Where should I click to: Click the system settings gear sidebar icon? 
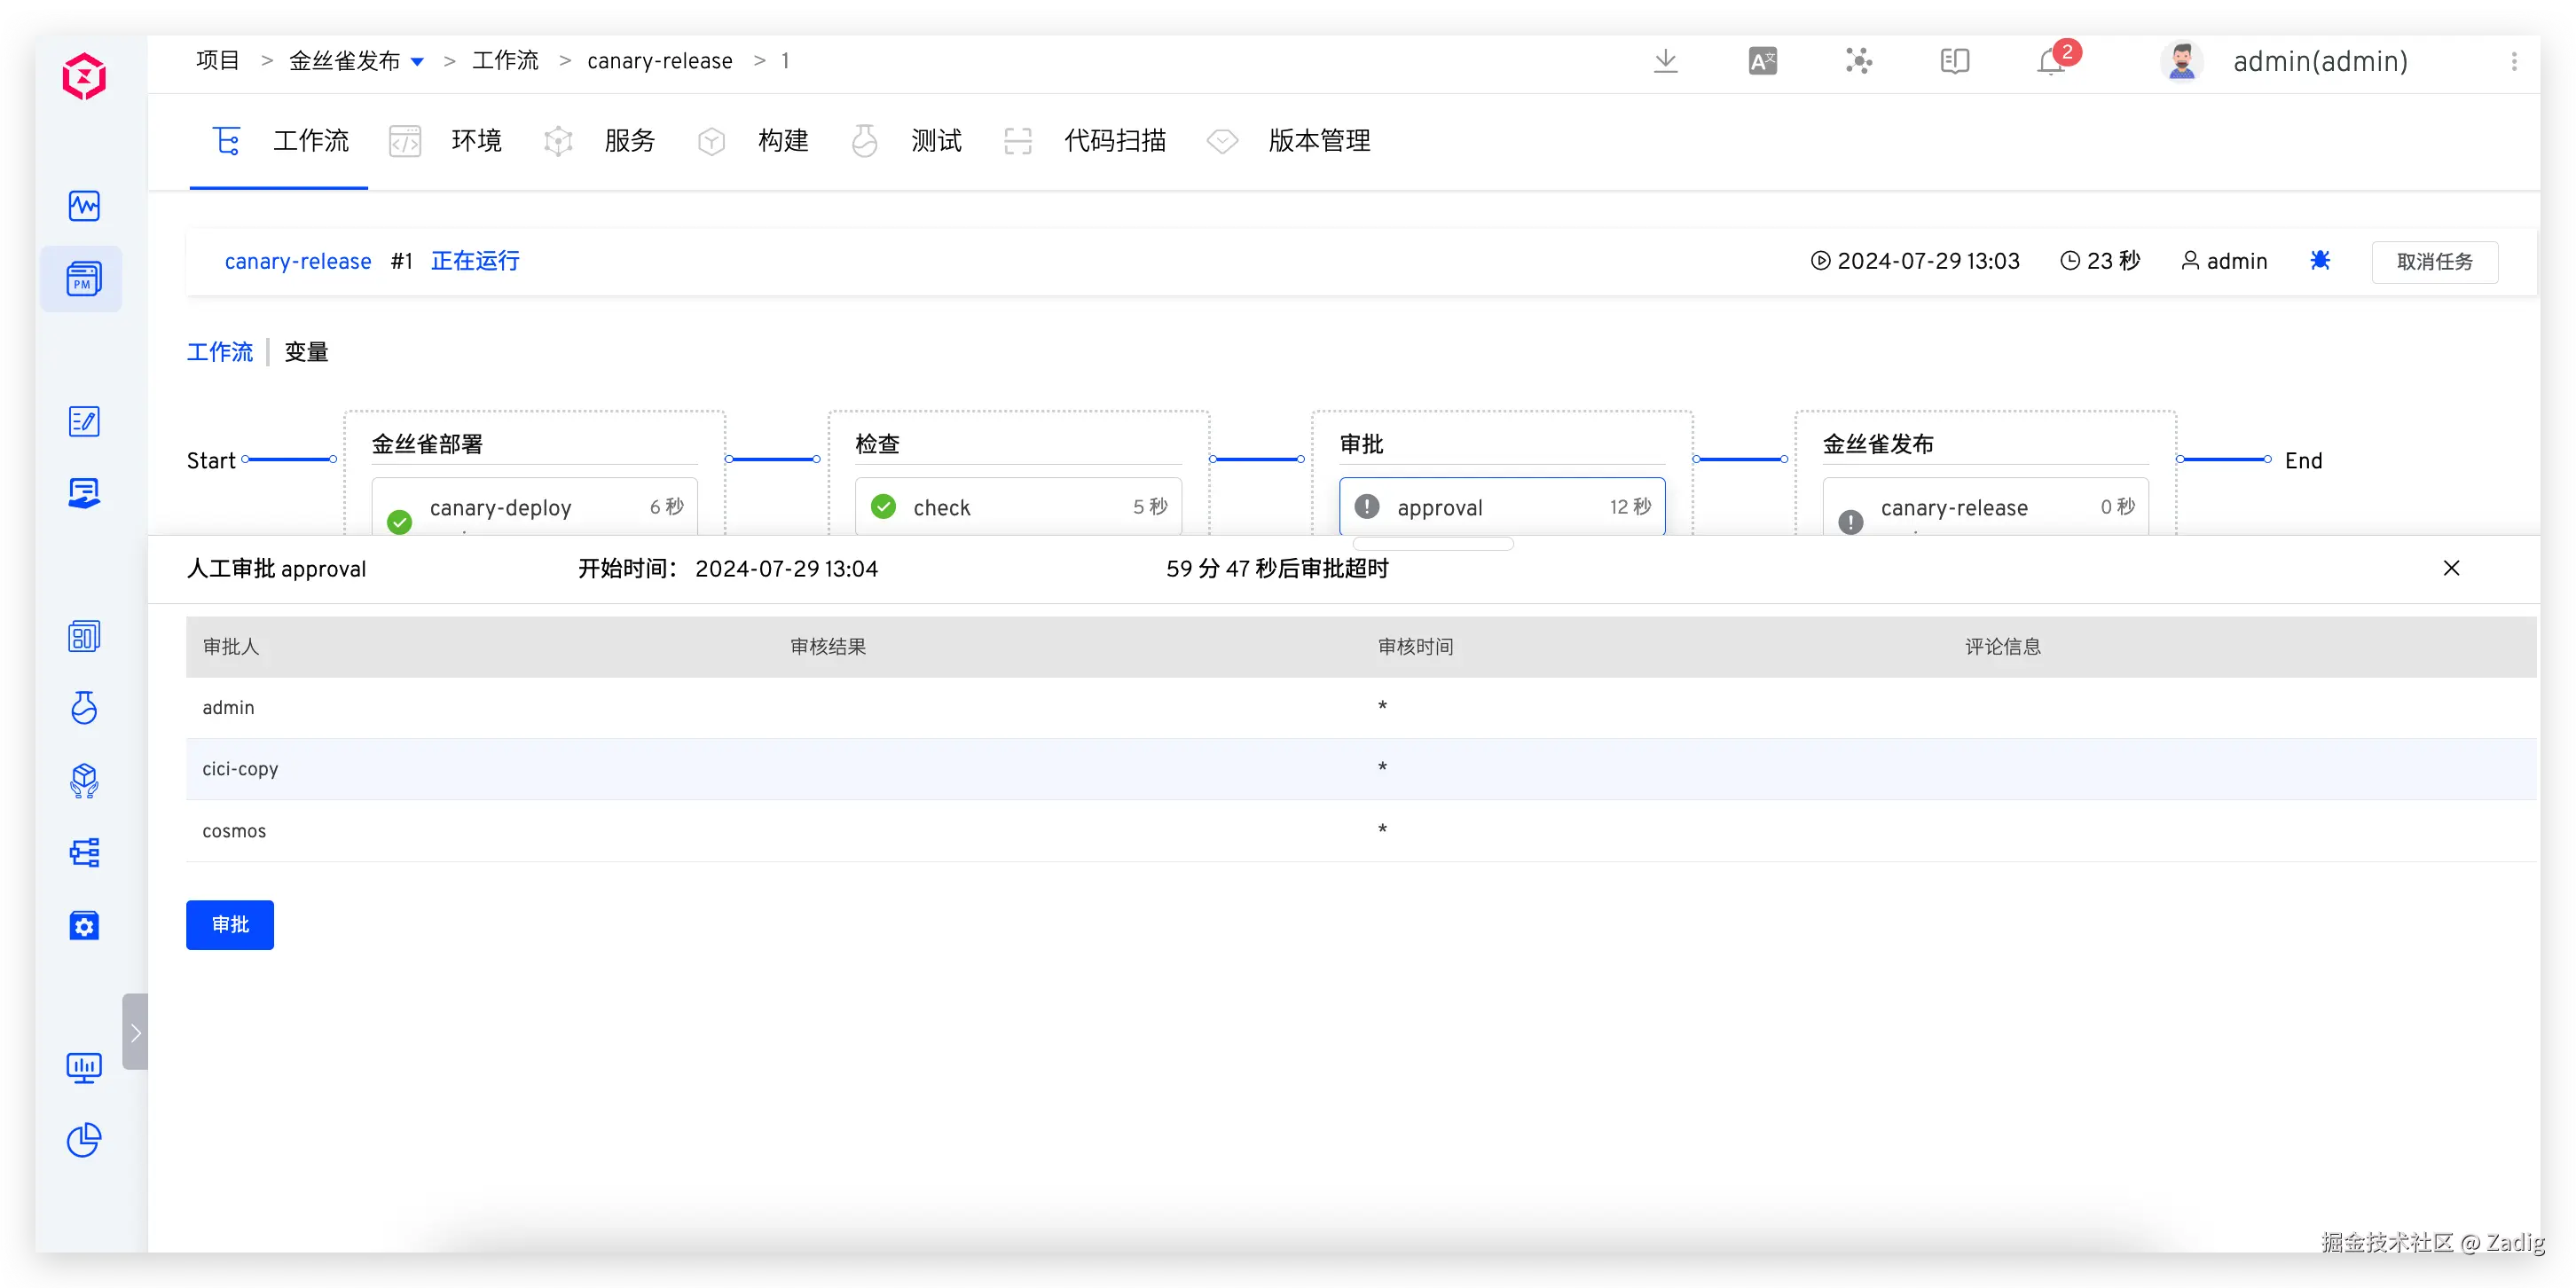[x=83, y=926]
